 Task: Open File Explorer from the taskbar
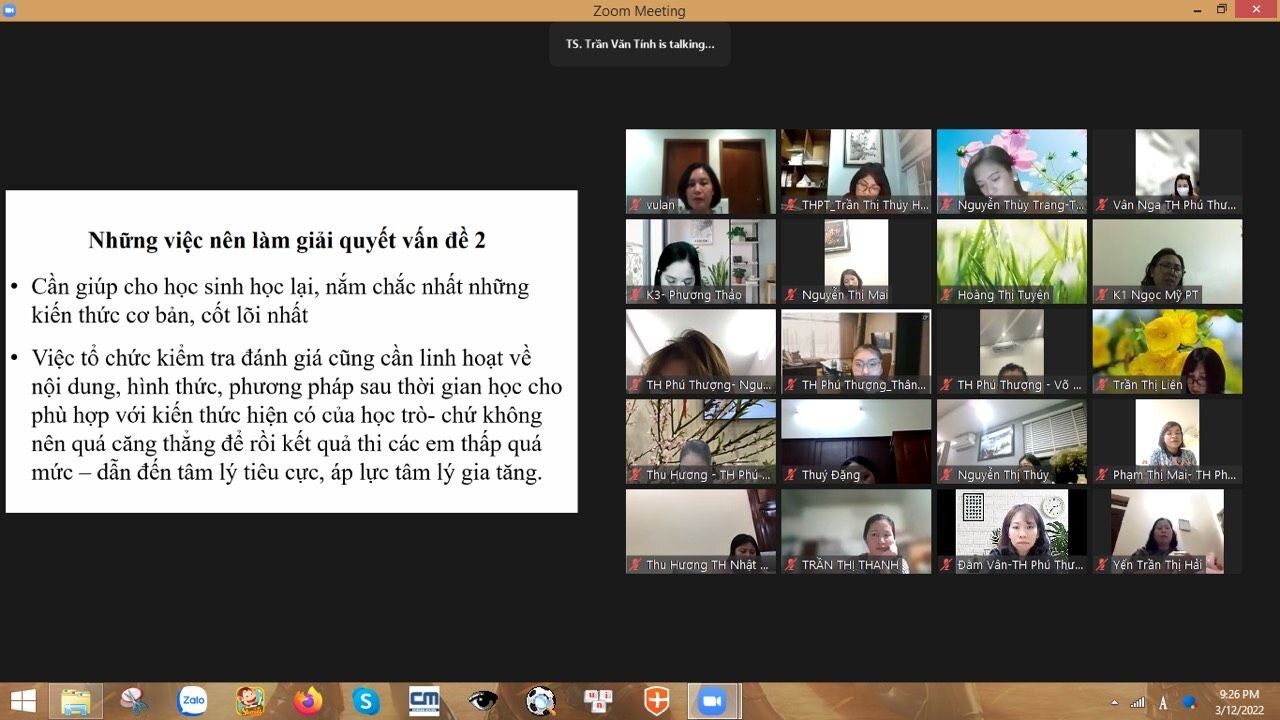(x=76, y=701)
